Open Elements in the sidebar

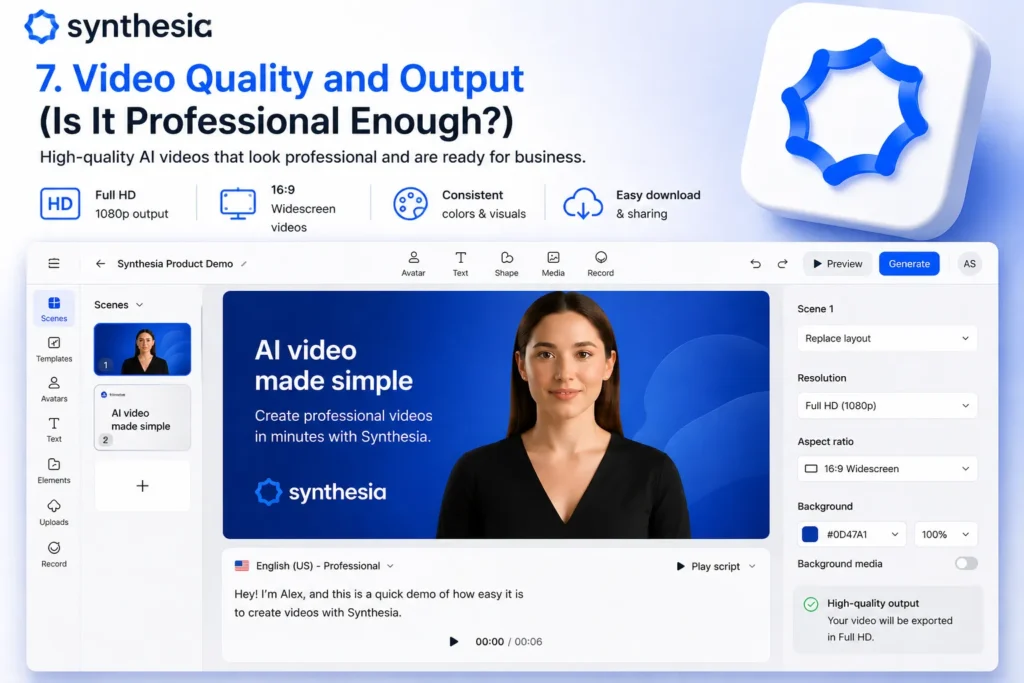(54, 471)
